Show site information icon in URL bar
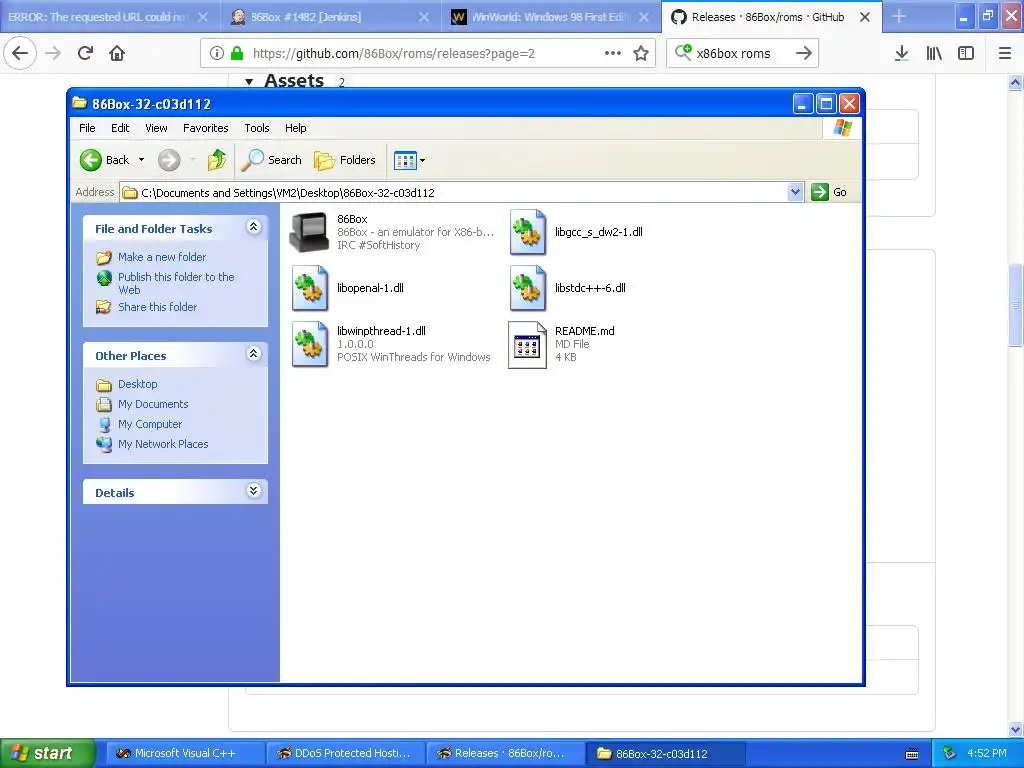Viewport: 1024px width, 768px height. [x=217, y=54]
